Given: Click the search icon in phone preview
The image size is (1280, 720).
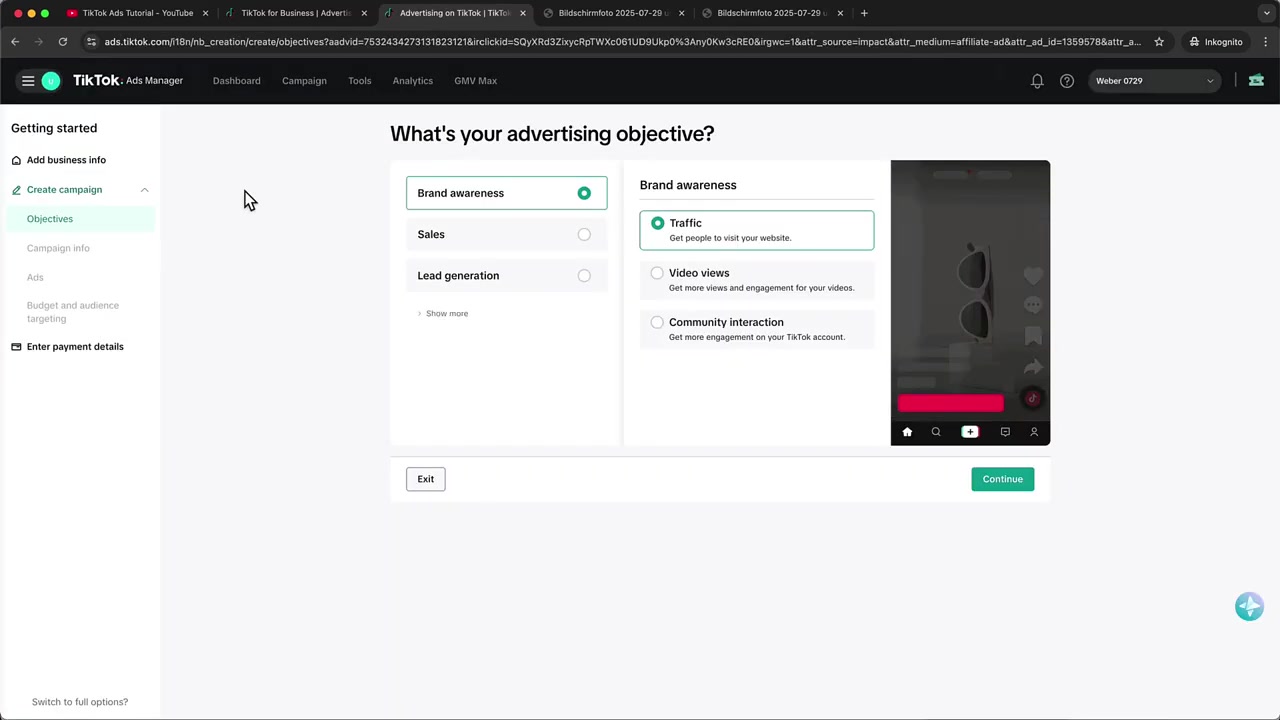Looking at the screenshot, I should tap(936, 432).
